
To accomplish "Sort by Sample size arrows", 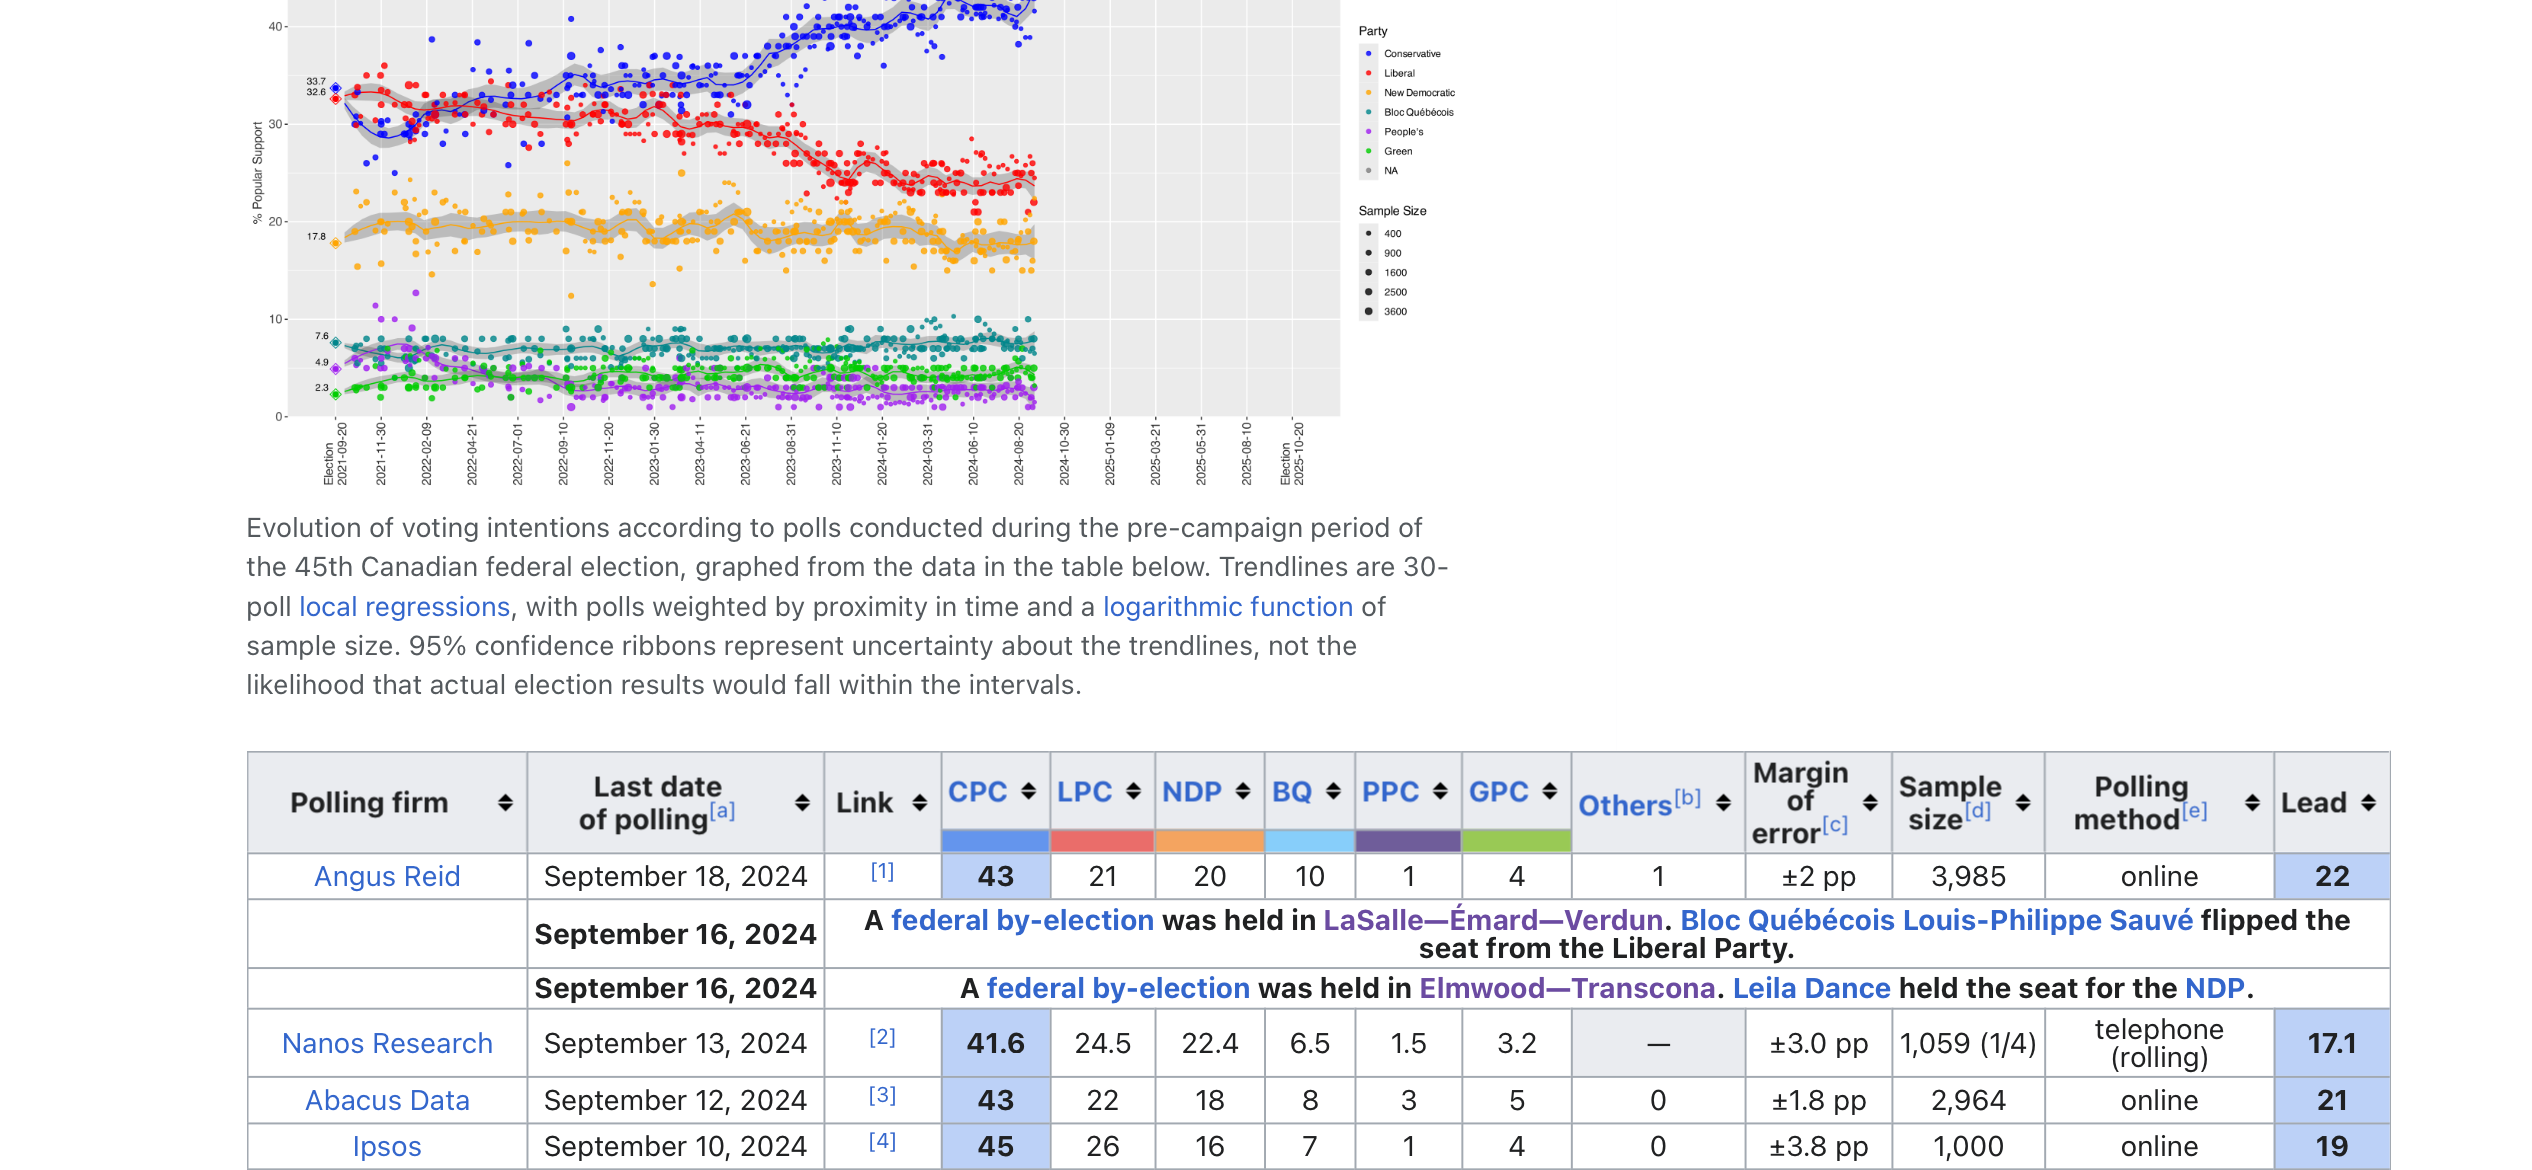I will tap(2023, 803).
